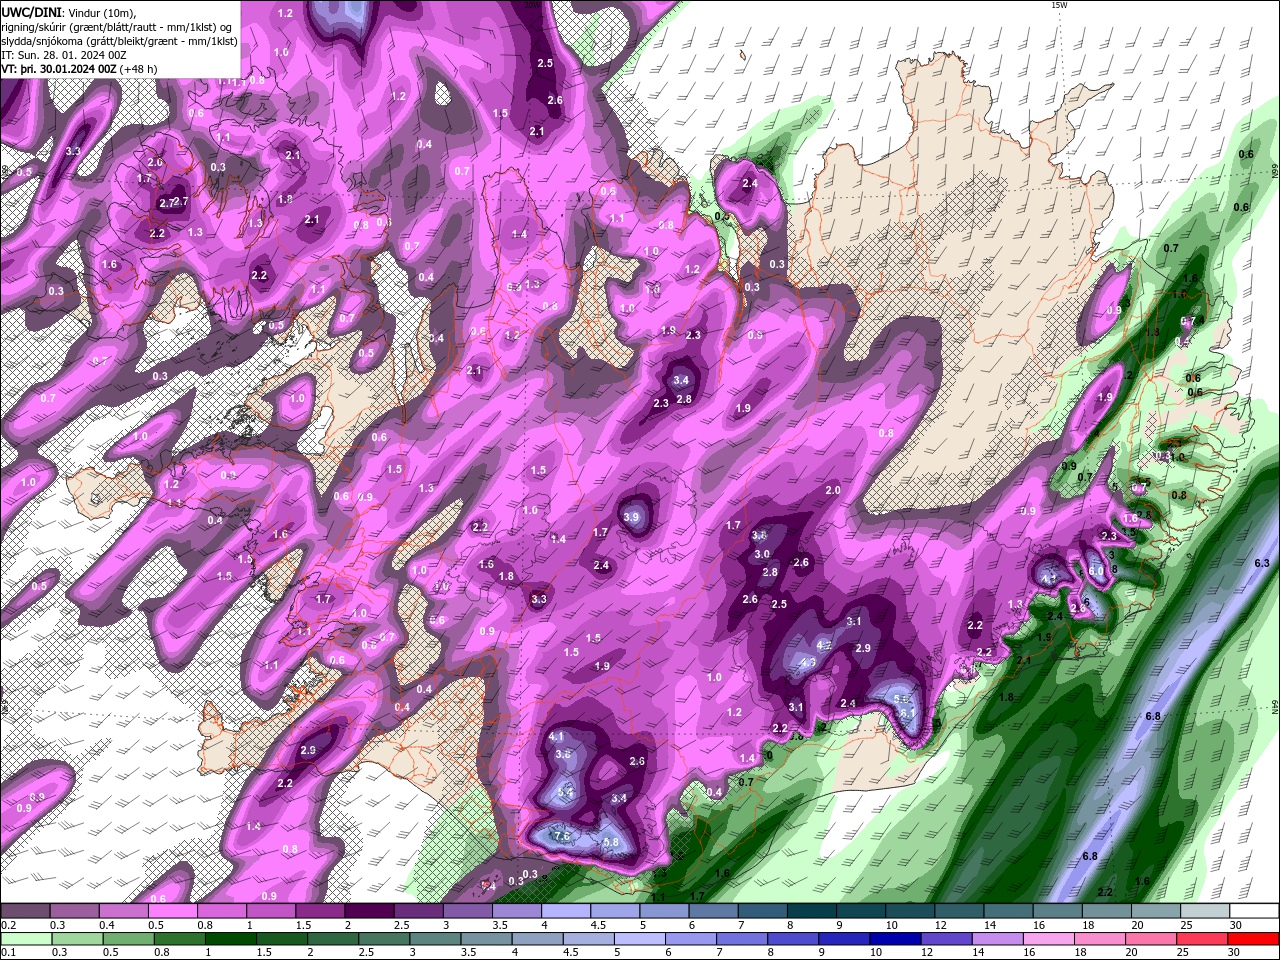Click the 'IT: Sun. 28. 01. 2024 00Z' line

click(64, 55)
